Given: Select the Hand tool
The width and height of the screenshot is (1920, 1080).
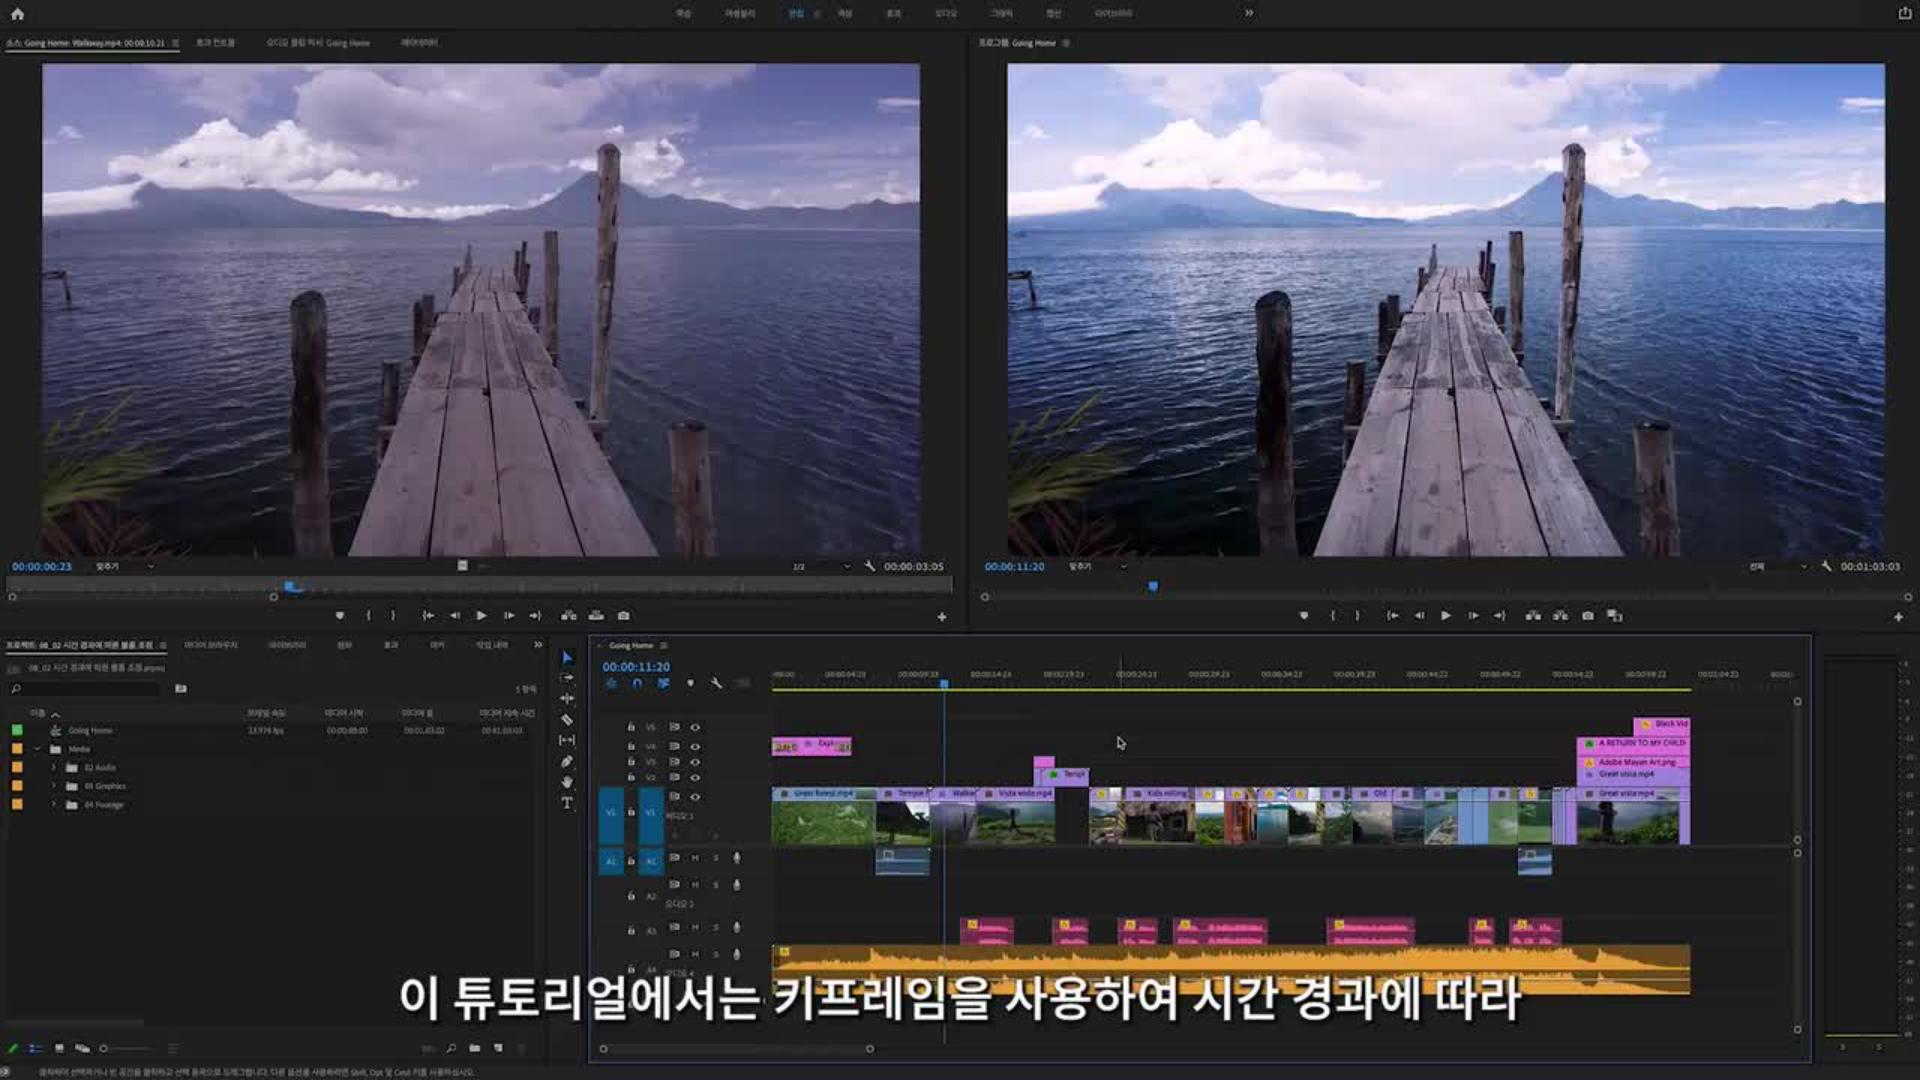Looking at the screenshot, I should pos(567,782).
